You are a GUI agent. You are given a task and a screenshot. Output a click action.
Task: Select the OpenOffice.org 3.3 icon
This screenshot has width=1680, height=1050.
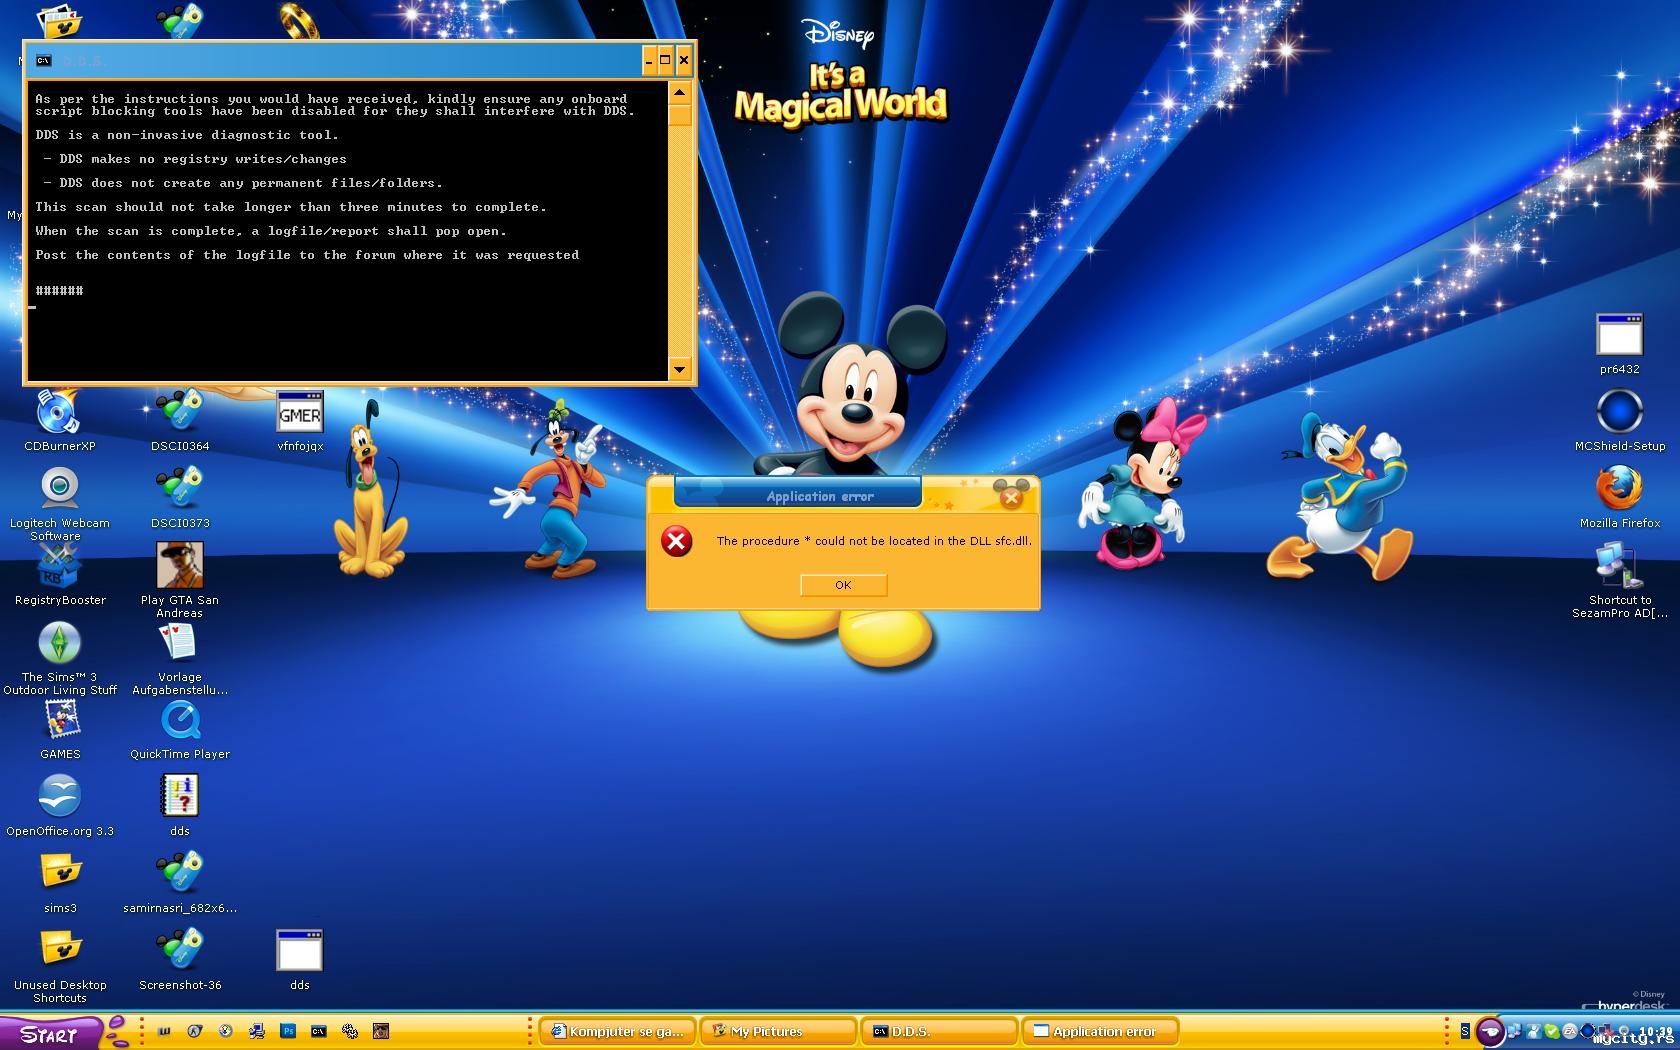[60, 807]
